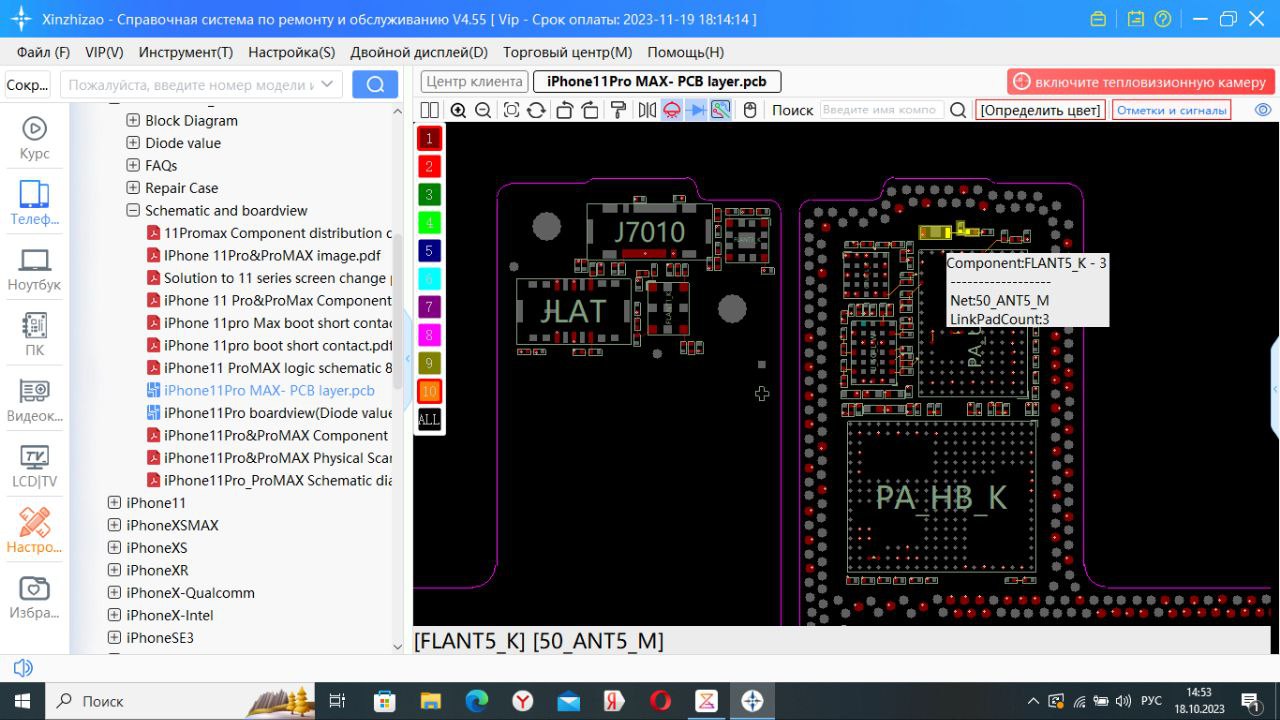Screen dimensions: 1280x720
Task: Click the mouse mode icon
Action: 750,110
